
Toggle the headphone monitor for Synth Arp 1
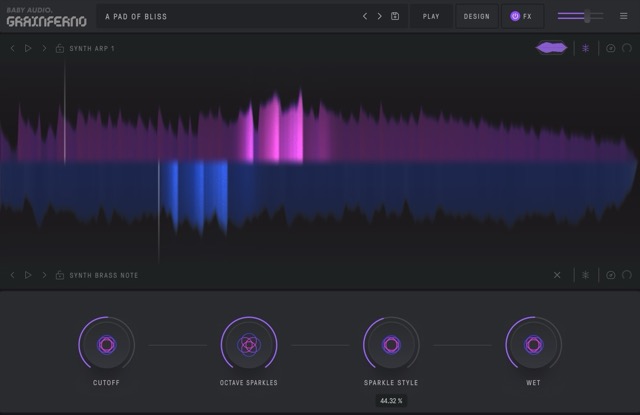[626, 48]
